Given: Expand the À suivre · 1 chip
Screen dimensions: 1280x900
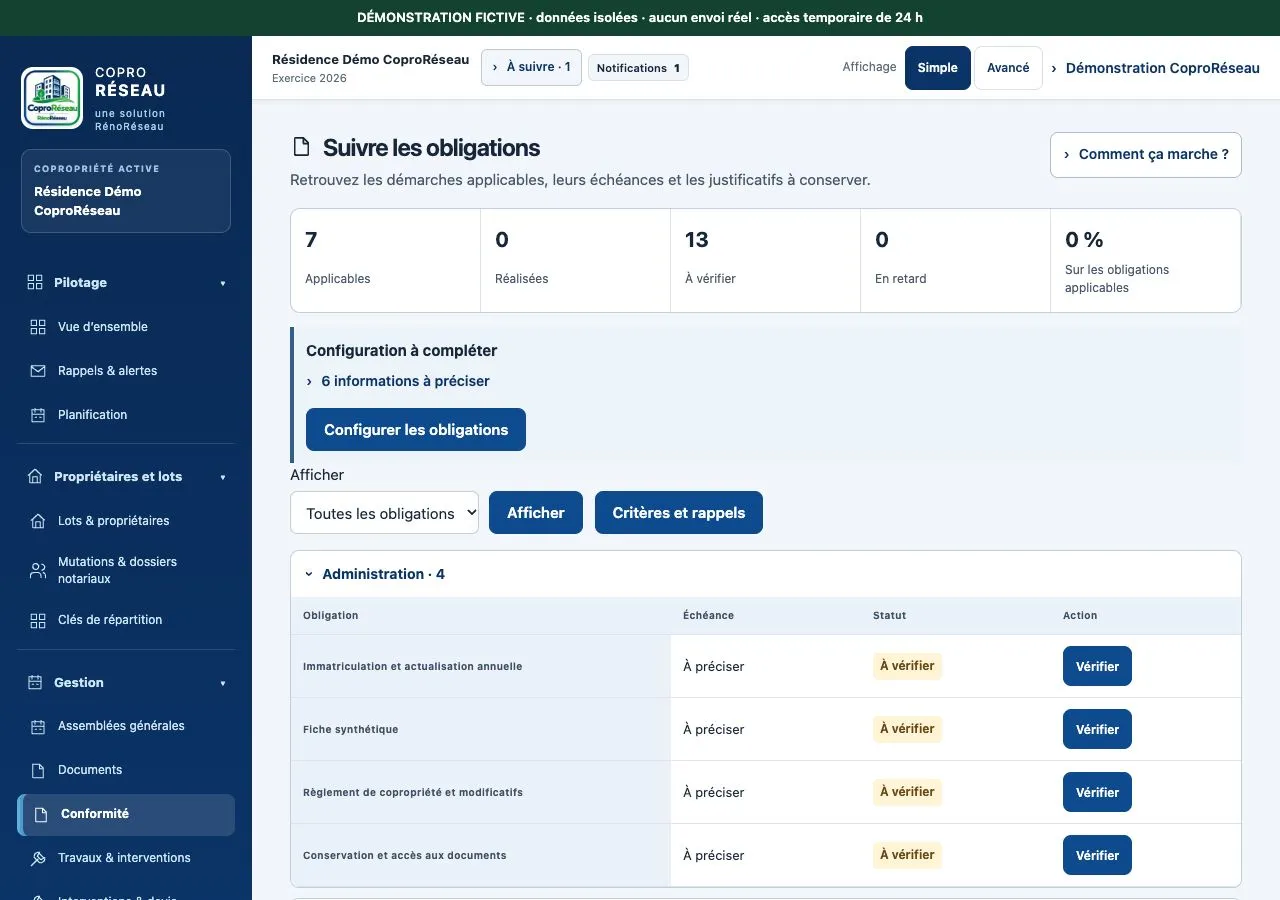Looking at the screenshot, I should (x=531, y=67).
